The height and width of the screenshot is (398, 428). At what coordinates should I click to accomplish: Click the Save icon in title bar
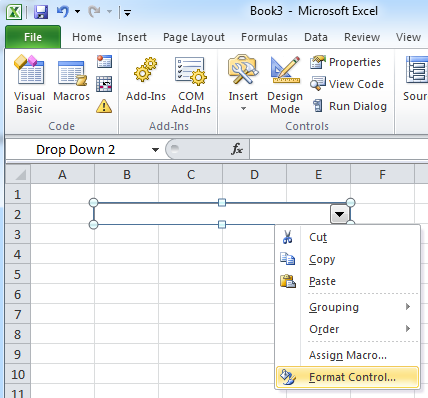pyautogui.click(x=41, y=12)
